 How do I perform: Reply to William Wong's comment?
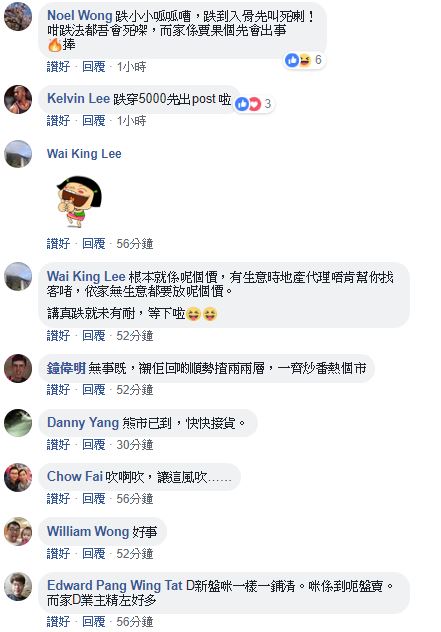coord(94,553)
